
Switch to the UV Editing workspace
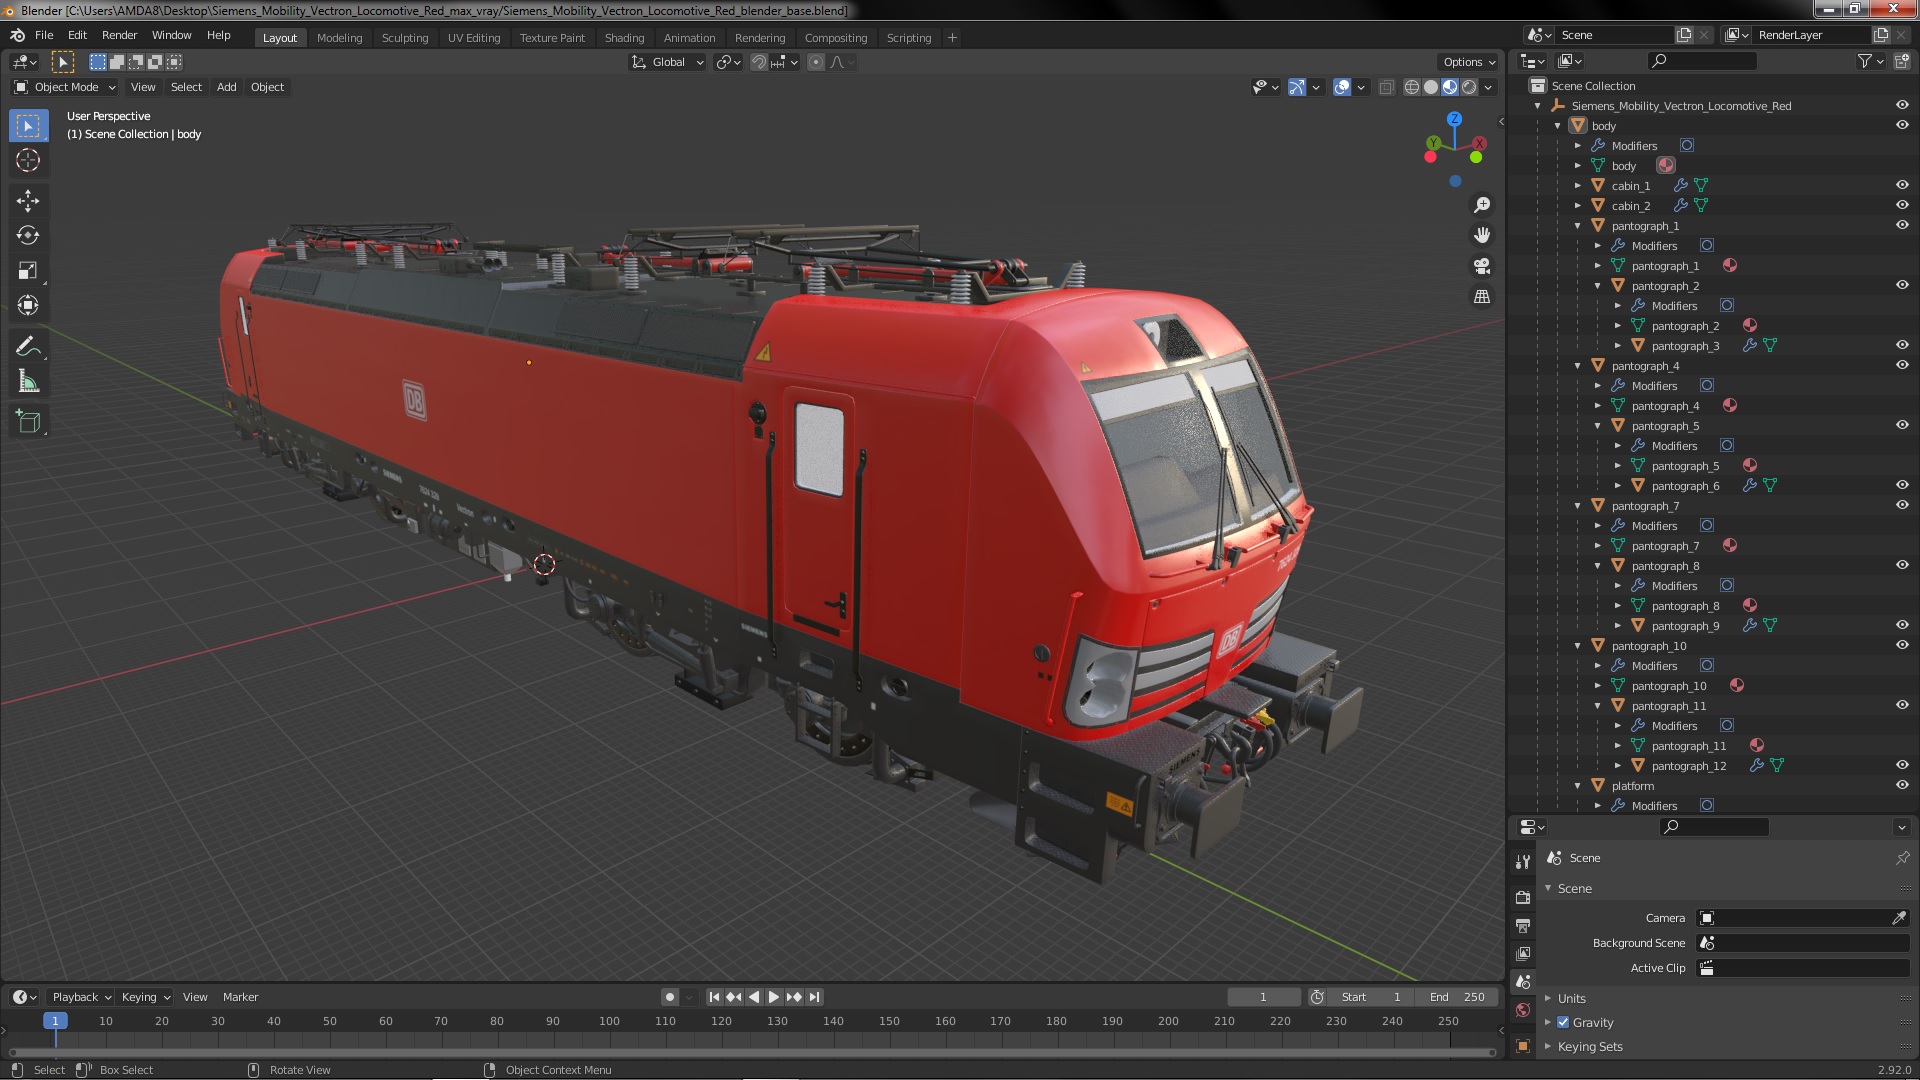click(x=474, y=38)
